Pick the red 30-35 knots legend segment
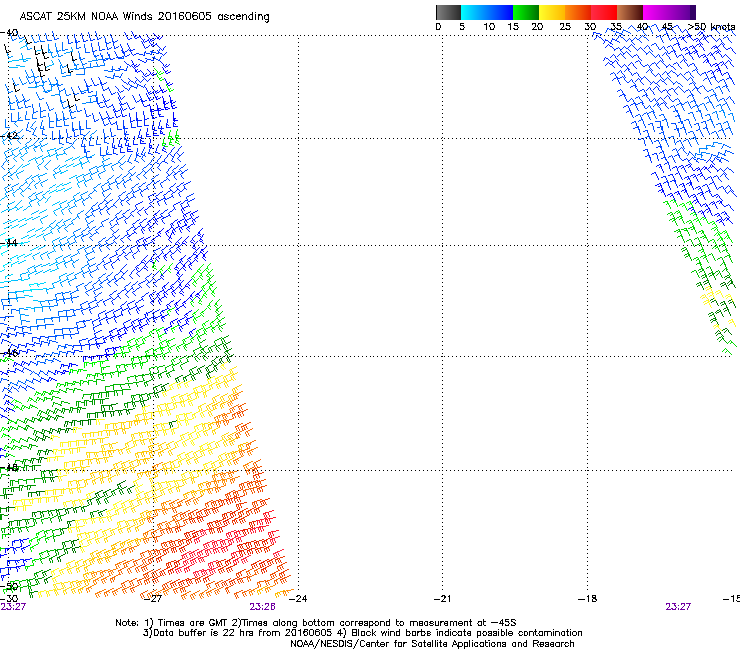 604,12
